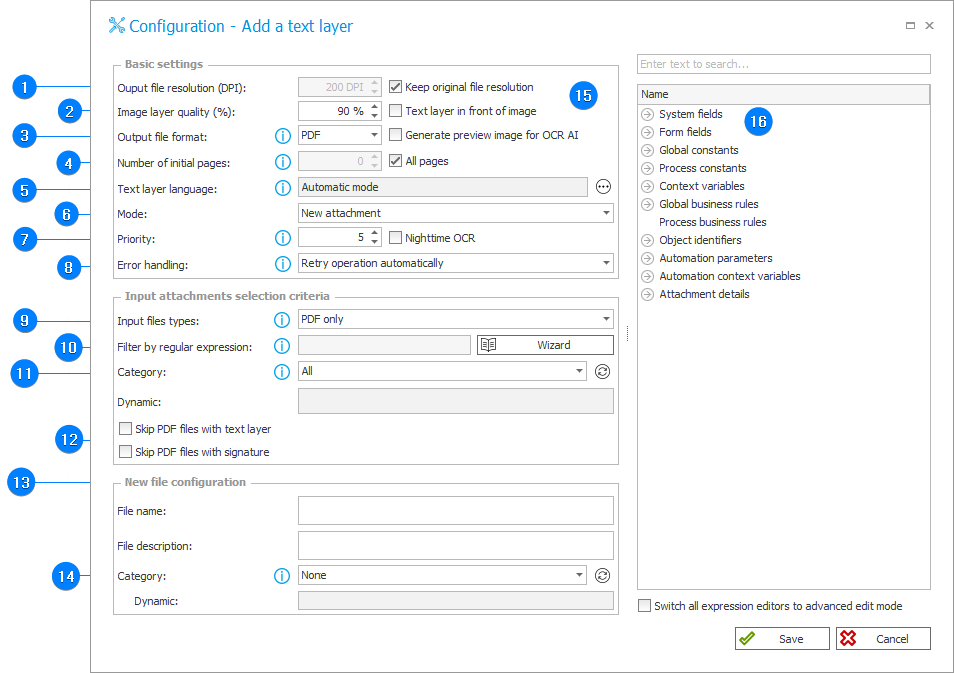Image resolution: width=954 pixels, height=673 pixels.
Task: Uncheck Keep original file resolution
Action: 395,86
